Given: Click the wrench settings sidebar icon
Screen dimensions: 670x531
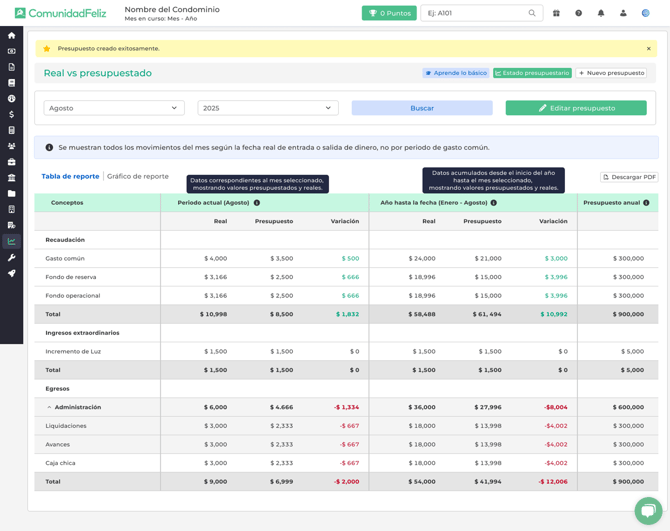Looking at the screenshot, I should tap(11, 257).
